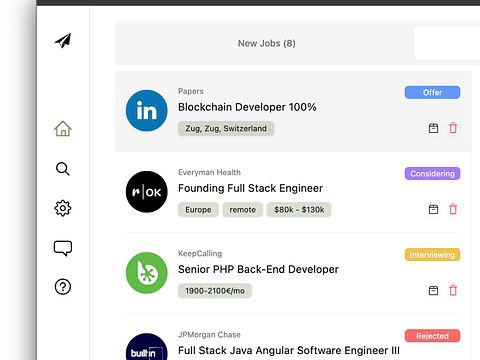Open Full Stack Java Angular Software Engineer III
480x360 pixels.
tap(289, 350)
